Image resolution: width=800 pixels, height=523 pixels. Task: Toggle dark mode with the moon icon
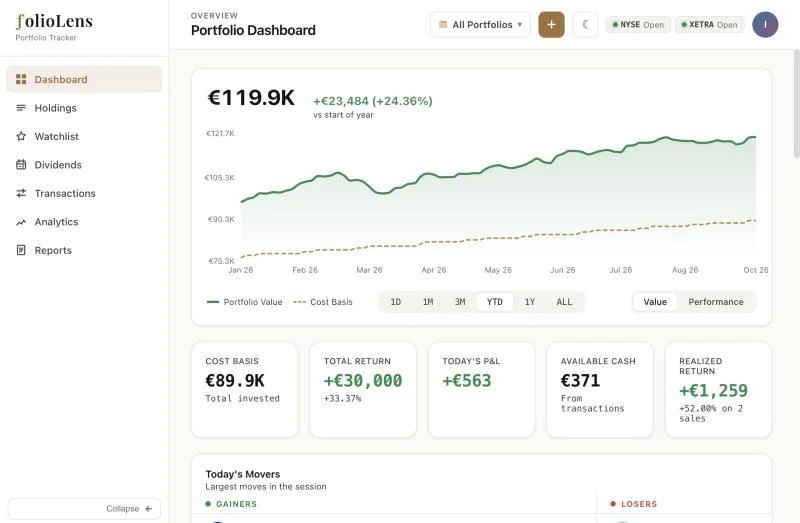585,24
